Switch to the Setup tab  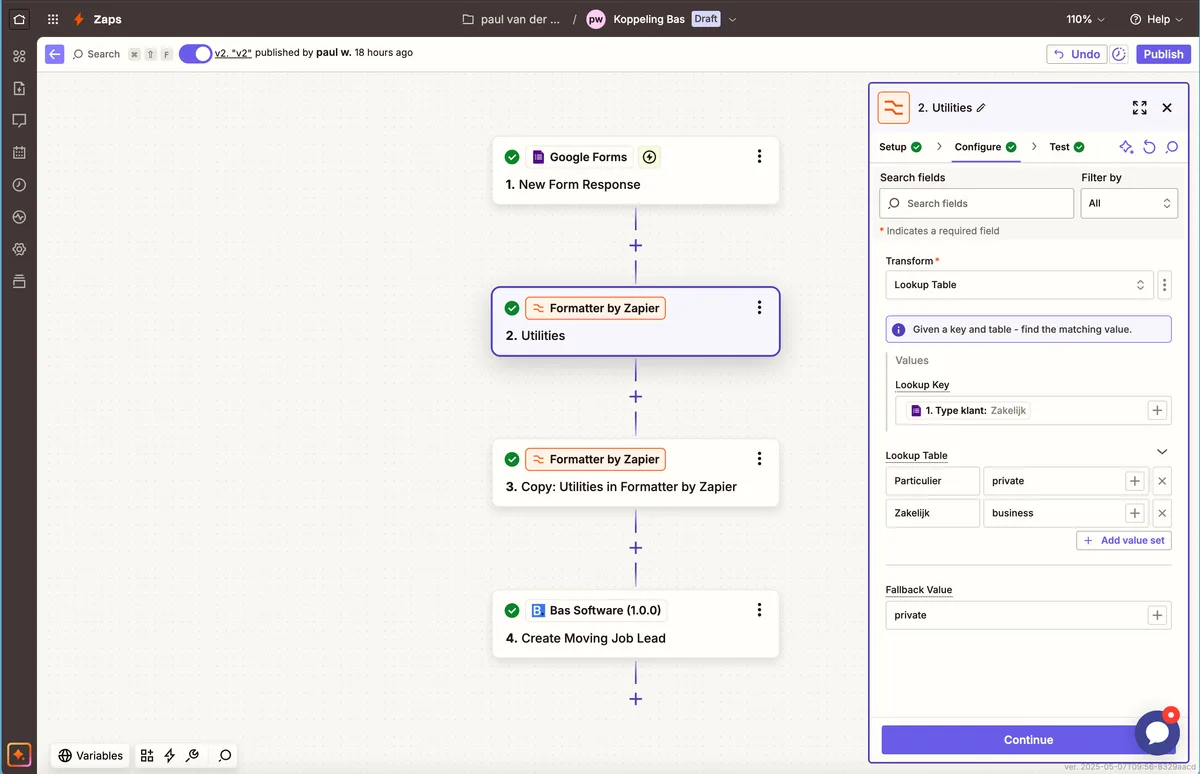tap(900, 147)
